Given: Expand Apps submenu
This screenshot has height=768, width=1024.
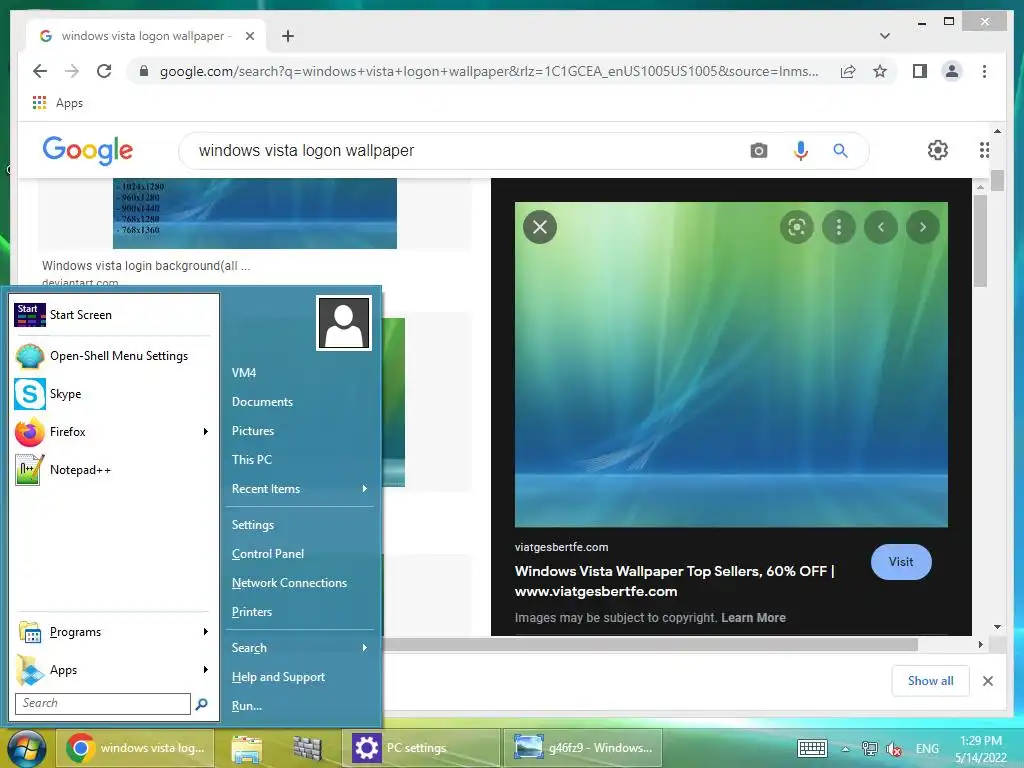Looking at the screenshot, I should pyautogui.click(x=114, y=670).
